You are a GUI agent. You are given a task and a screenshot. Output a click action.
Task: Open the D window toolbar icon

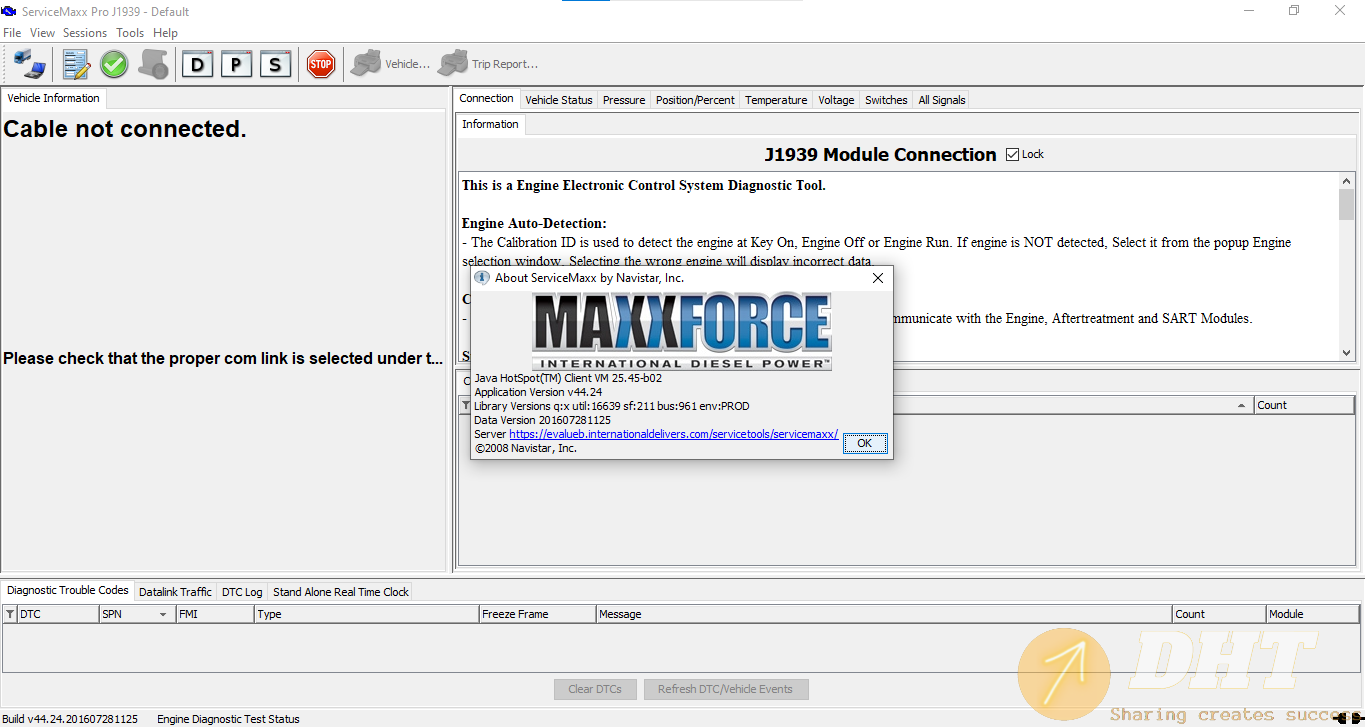tap(197, 64)
